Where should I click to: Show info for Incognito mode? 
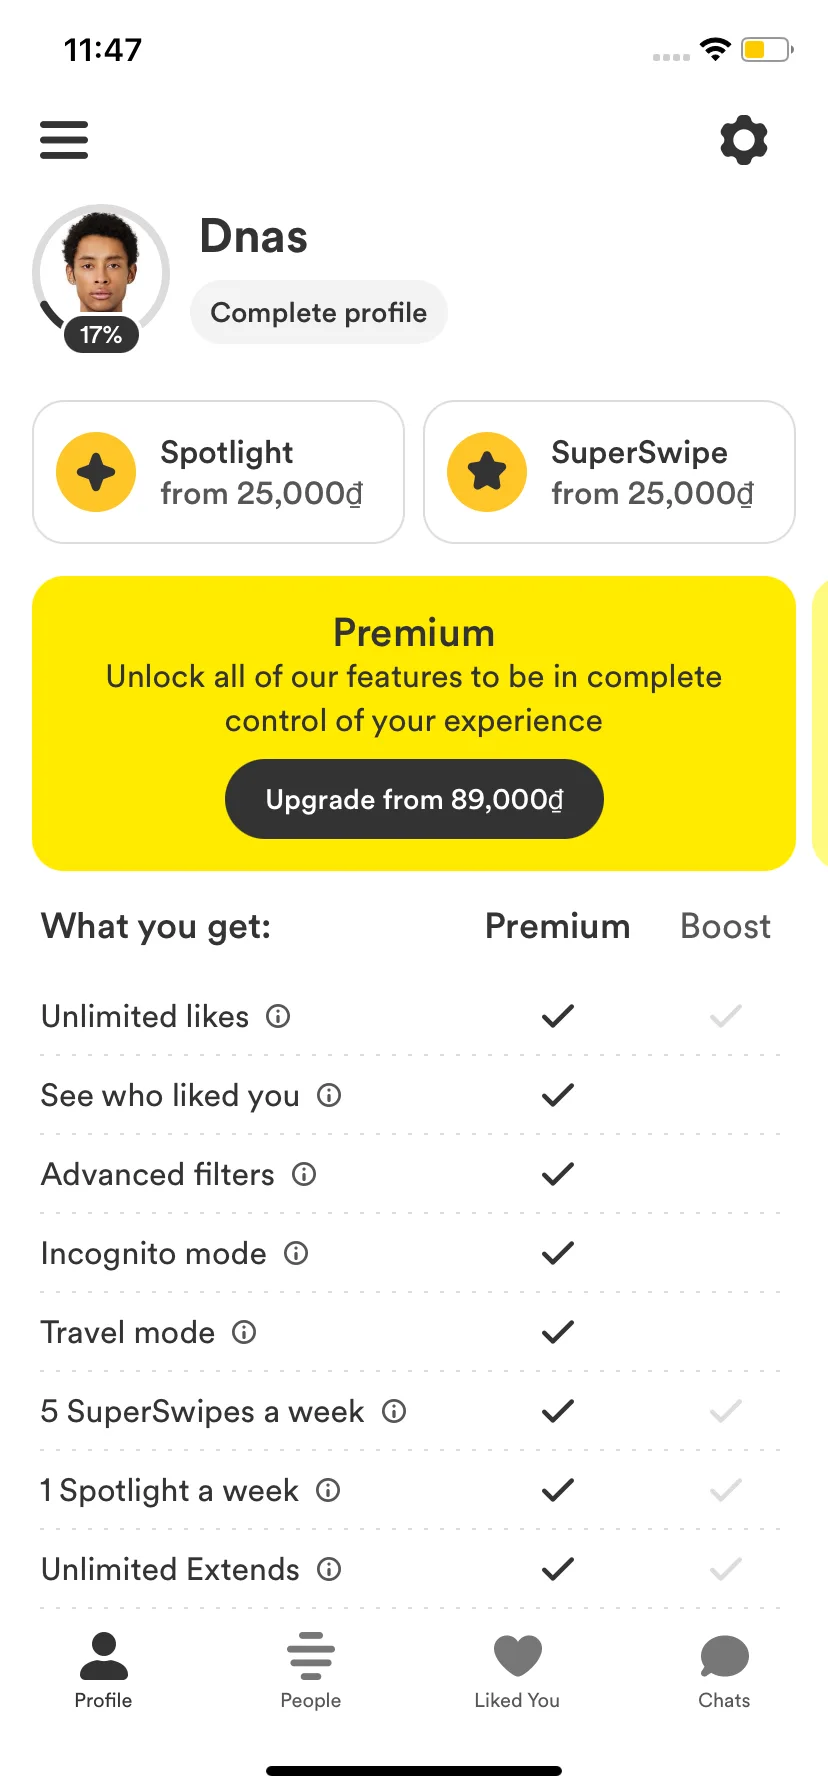(x=296, y=1253)
